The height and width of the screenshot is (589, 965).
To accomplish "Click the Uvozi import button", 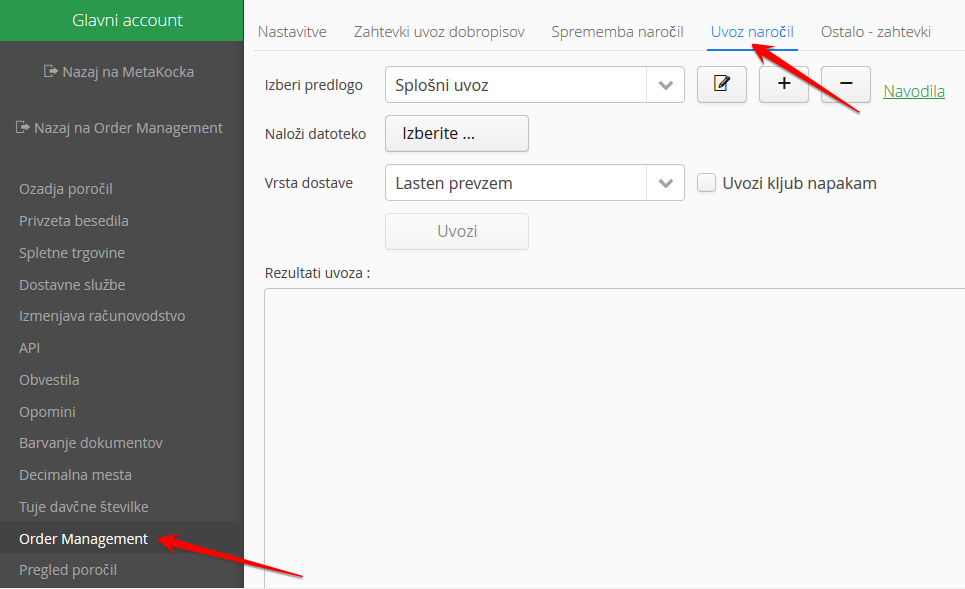I will point(457,231).
